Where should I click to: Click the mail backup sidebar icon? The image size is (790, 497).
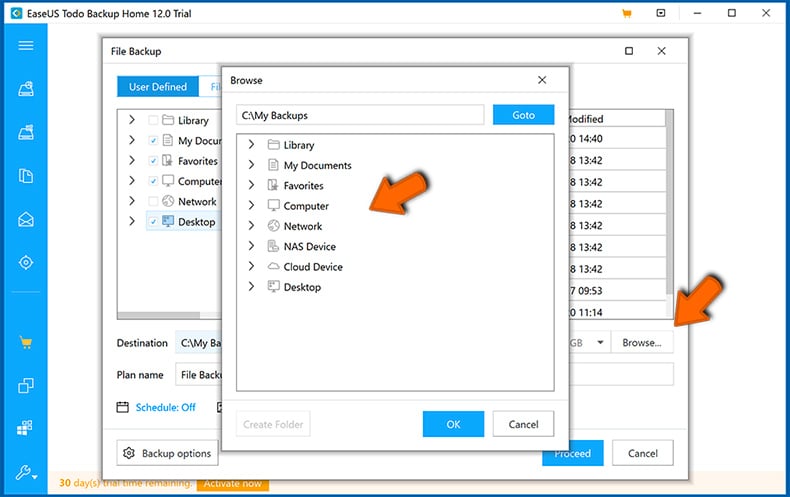point(26,219)
